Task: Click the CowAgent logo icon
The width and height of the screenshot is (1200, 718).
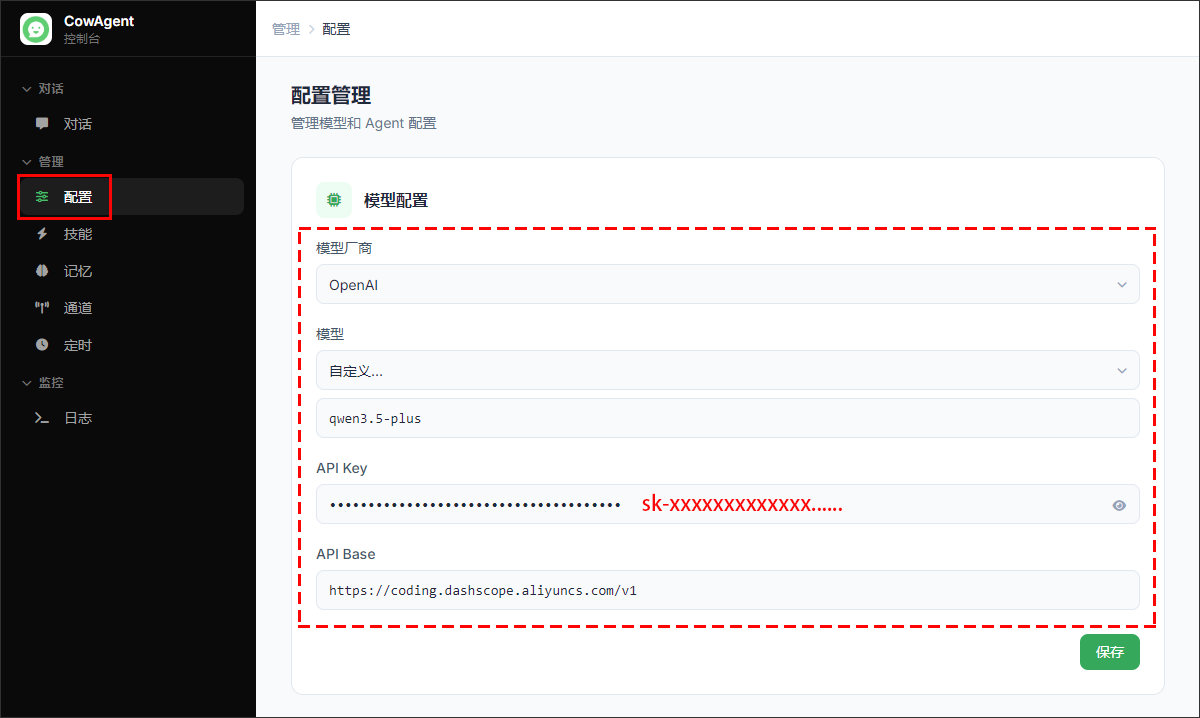Action: tap(36, 29)
